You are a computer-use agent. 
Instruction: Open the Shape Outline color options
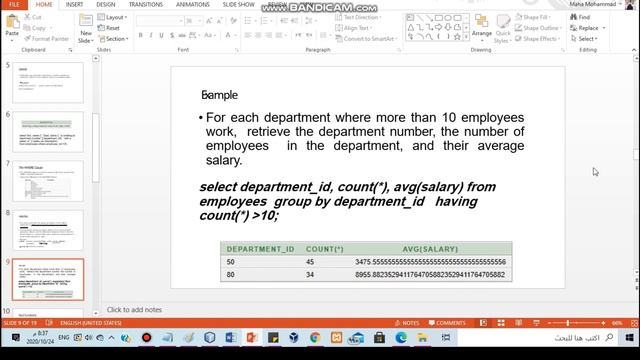538,28
